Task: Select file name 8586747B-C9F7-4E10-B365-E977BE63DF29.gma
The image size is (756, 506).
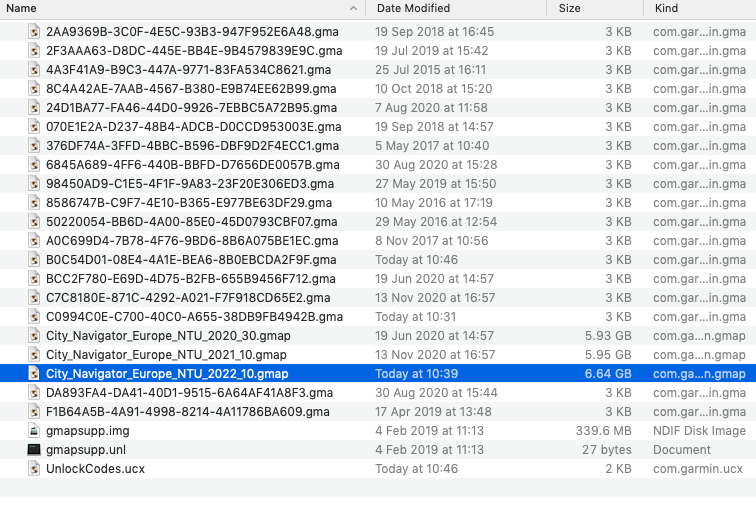Action: [189, 203]
